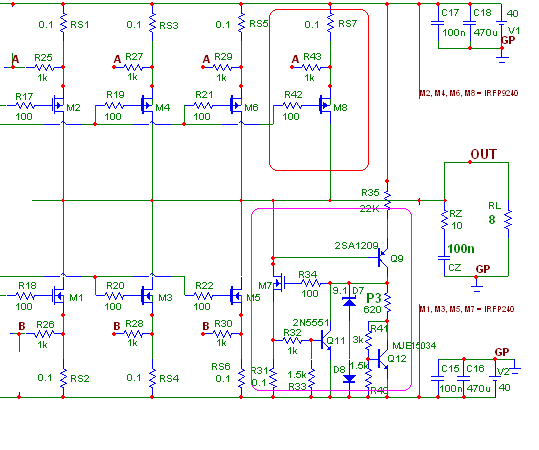Select resistor R34 symbol
The image size is (539, 450).
coord(311,283)
